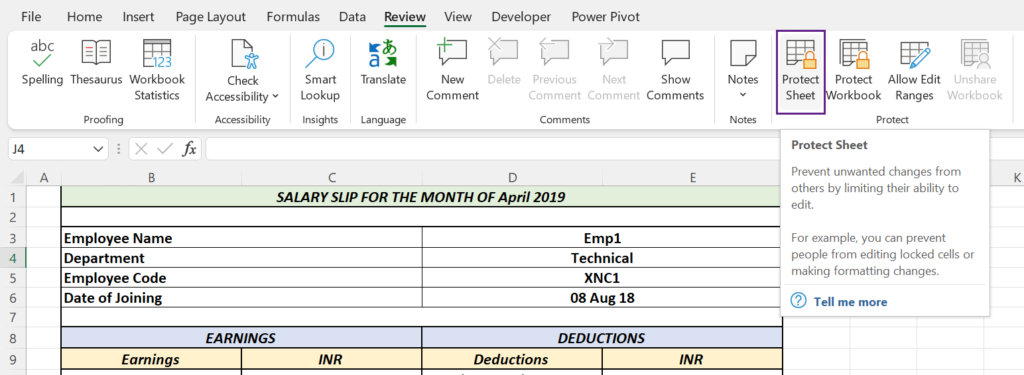Run the Spelling check
This screenshot has height=375, width=1024.
click(x=42, y=63)
